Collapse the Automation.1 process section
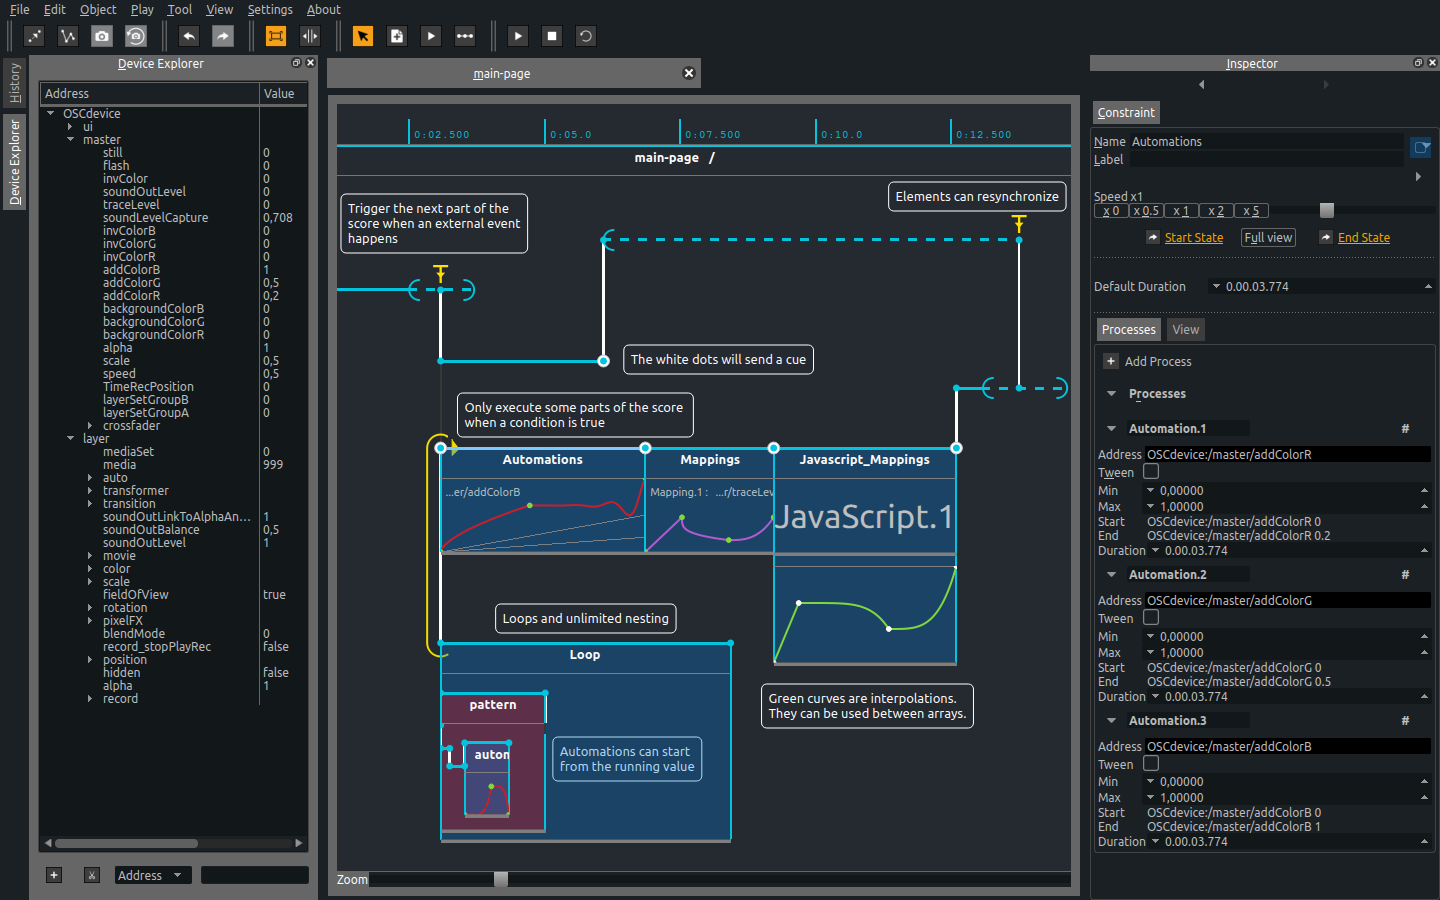Viewport: 1440px width, 900px height. 1110,428
